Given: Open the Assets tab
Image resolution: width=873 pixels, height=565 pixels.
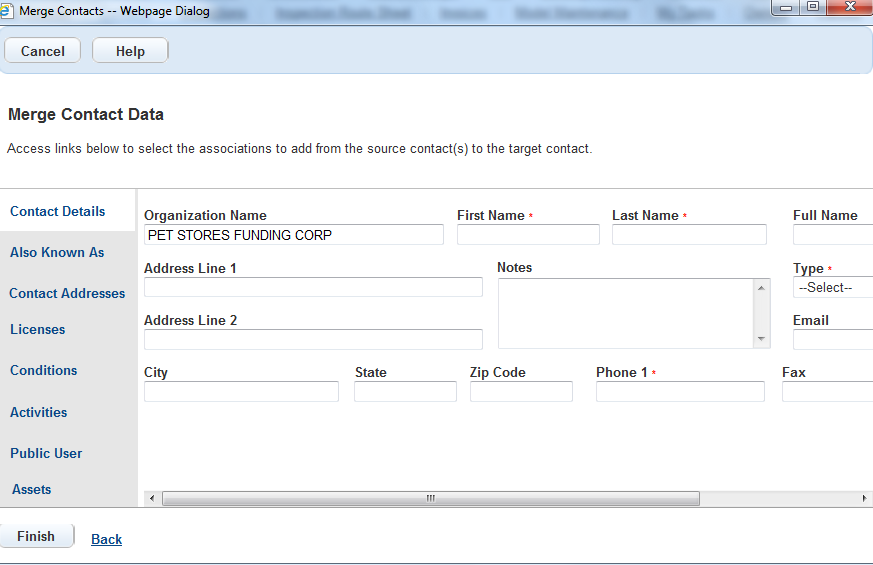Looking at the screenshot, I should click(31, 489).
